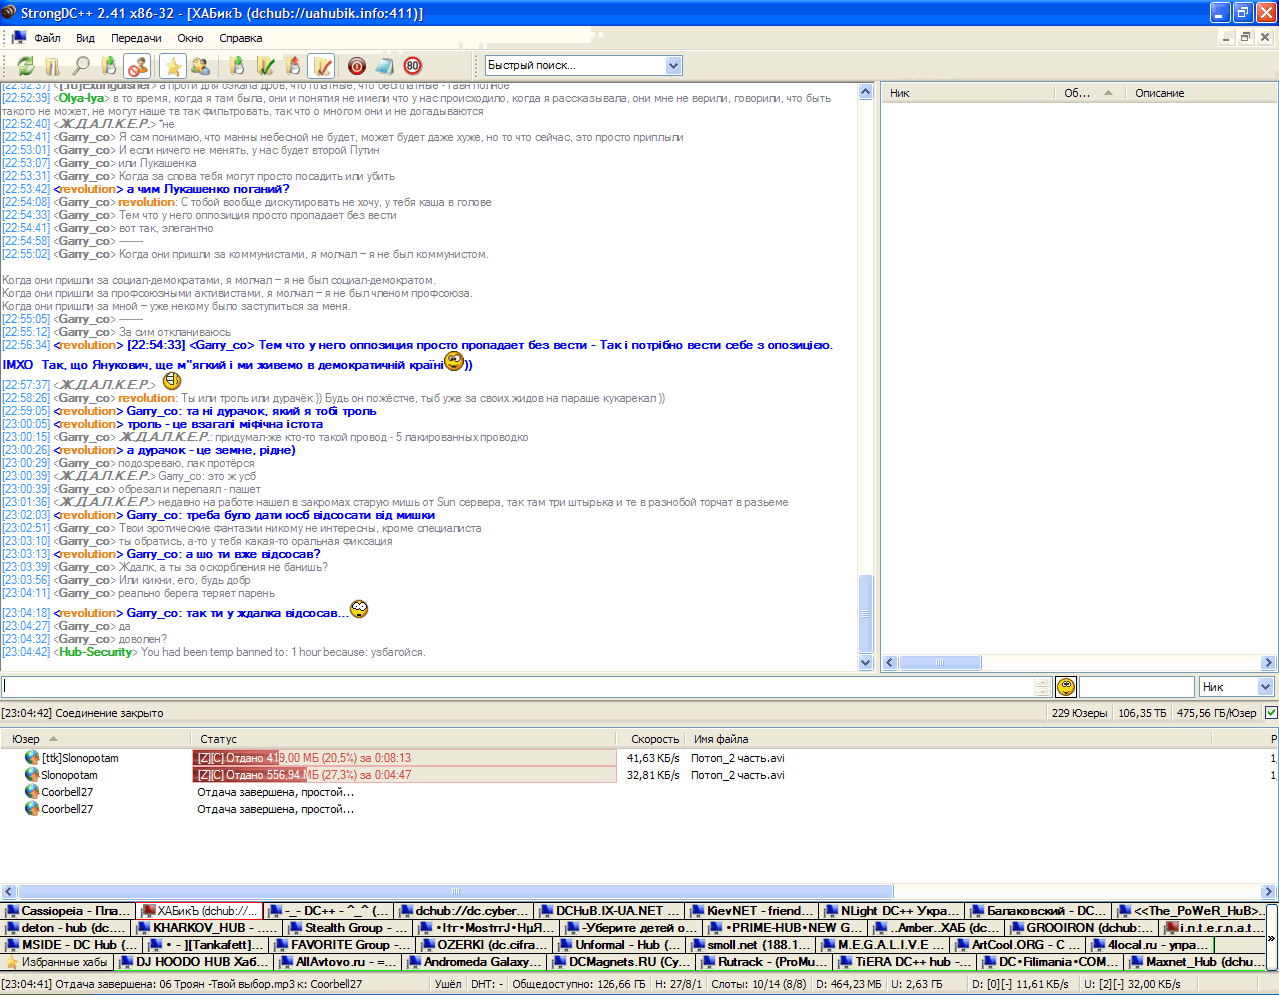The height and width of the screenshot is (995, 1279).
Task: Expand hidden hub tabs with » arrow
Action: click(1272, 937)
